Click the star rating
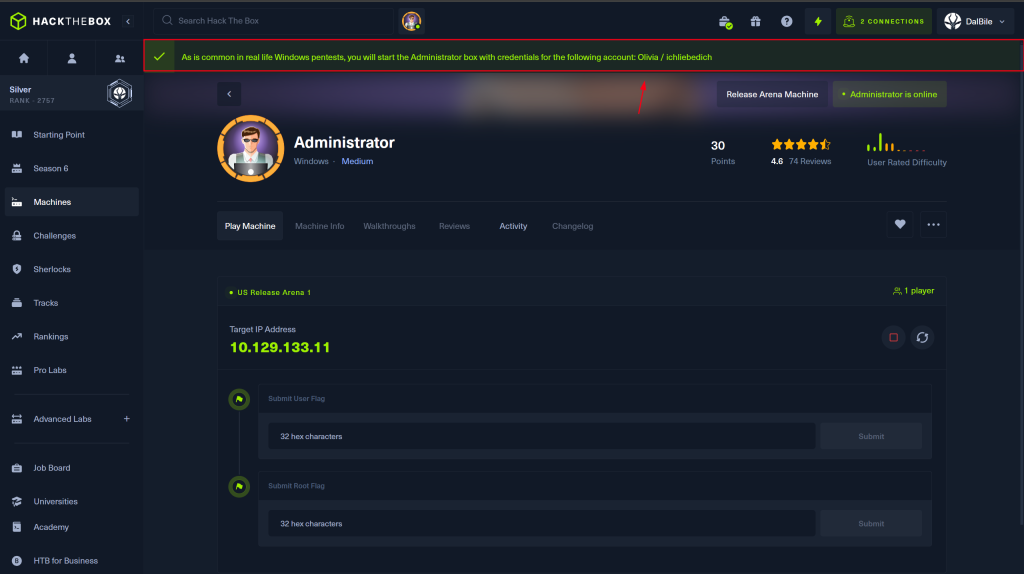 [x=801, y=144]
